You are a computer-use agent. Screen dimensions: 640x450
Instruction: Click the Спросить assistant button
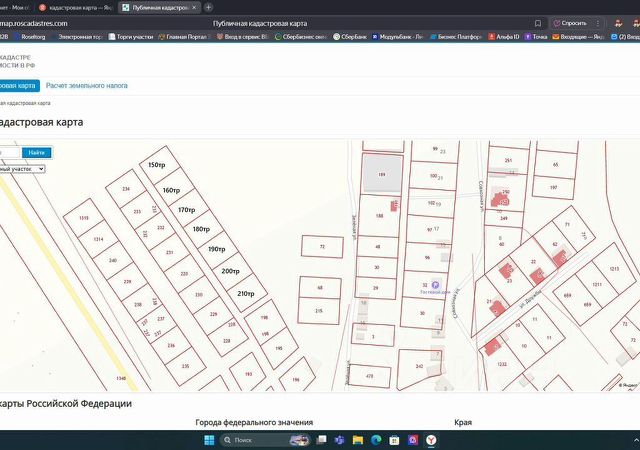[570, 23]
